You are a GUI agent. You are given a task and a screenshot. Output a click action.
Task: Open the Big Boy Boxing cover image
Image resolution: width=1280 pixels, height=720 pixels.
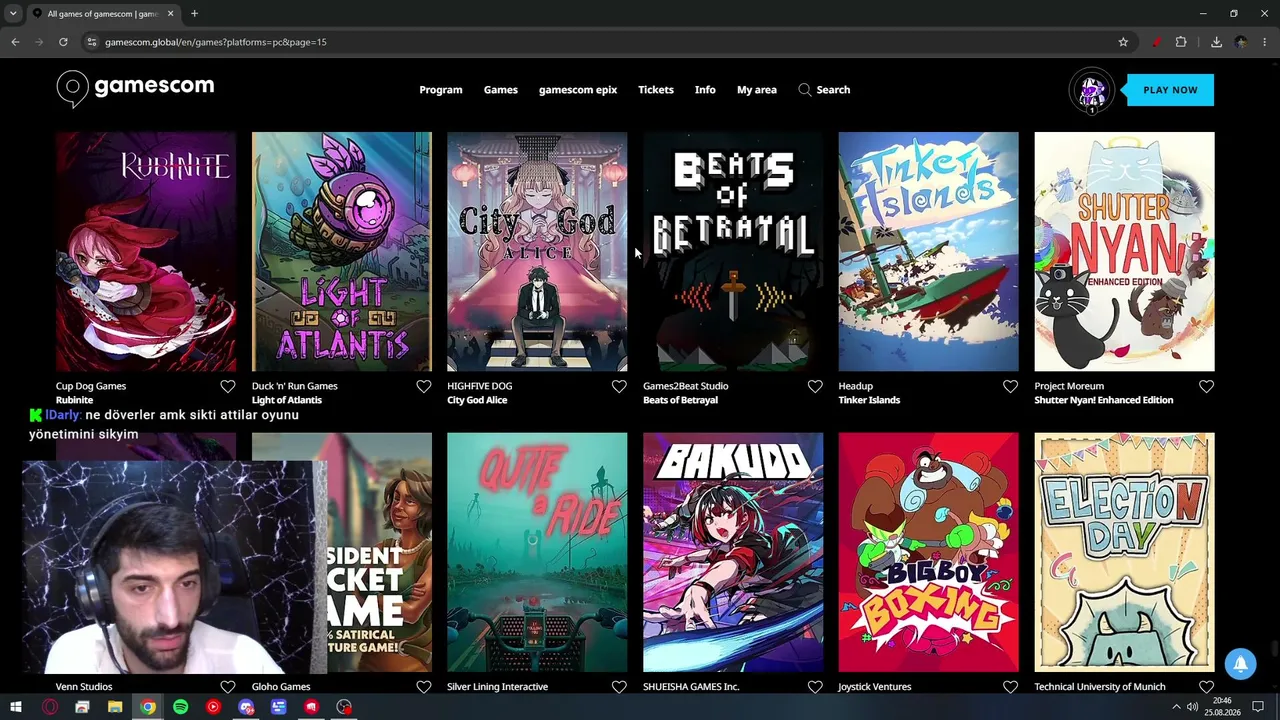(x=928, y=552)
